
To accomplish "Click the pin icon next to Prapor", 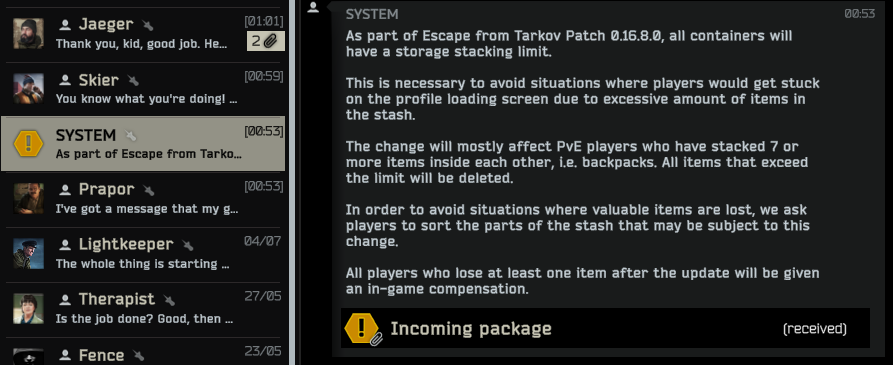I will coord(149,190).
